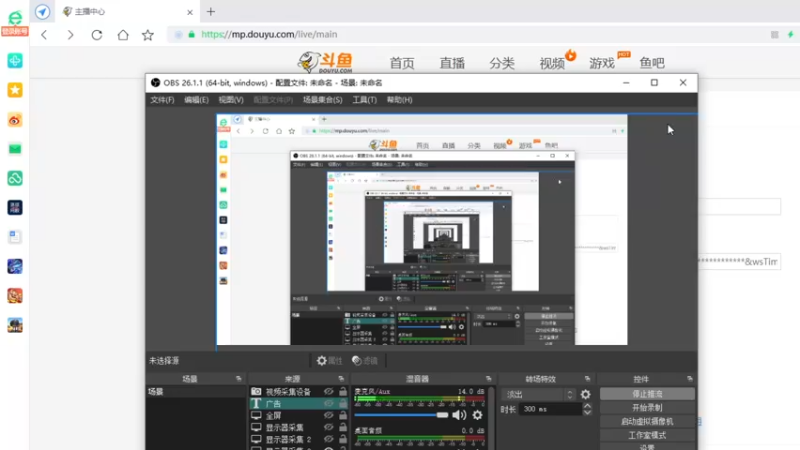
Task: Click the bookmark star in browser toolbar
Action: point(148,35)
